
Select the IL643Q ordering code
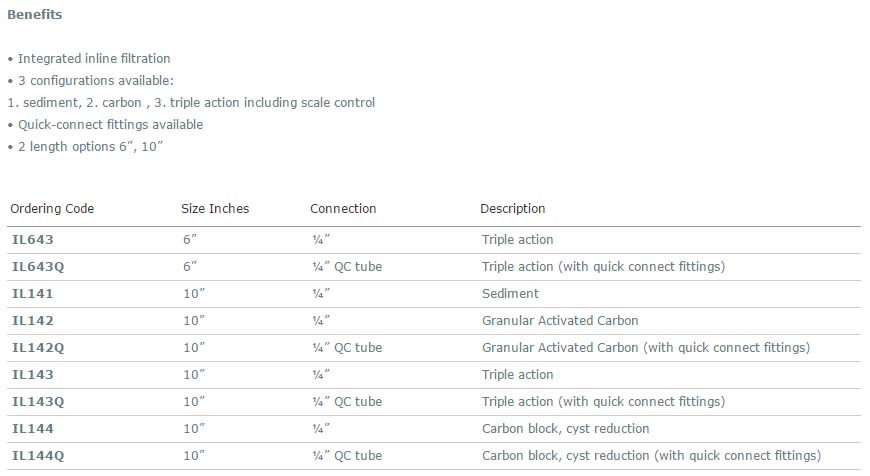pyautogui.click(x=38, y=267)
